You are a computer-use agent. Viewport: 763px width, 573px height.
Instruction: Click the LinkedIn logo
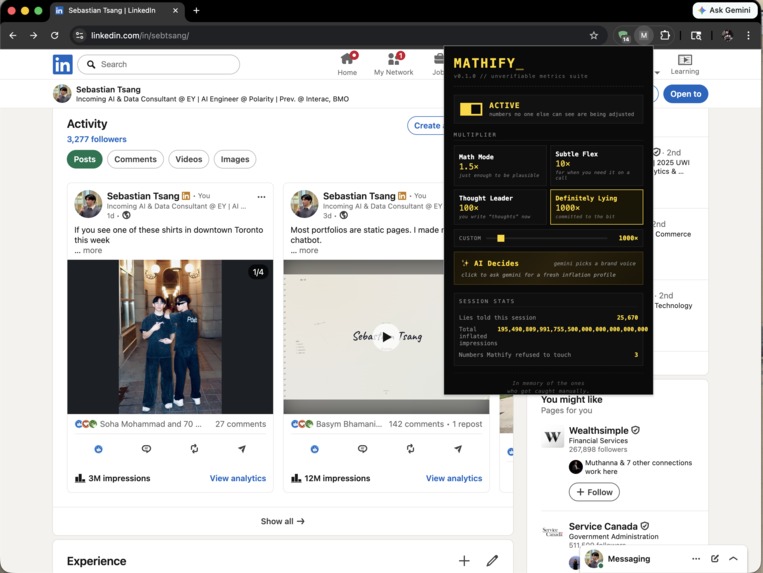coord(62,64)
